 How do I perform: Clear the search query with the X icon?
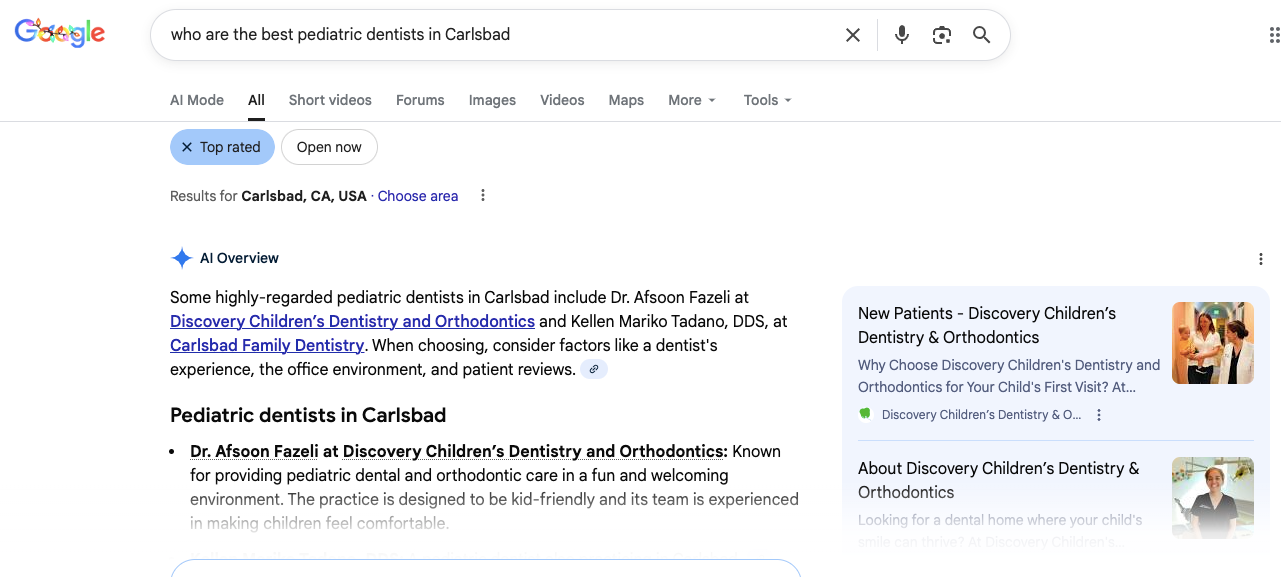[x=852, y=34]
